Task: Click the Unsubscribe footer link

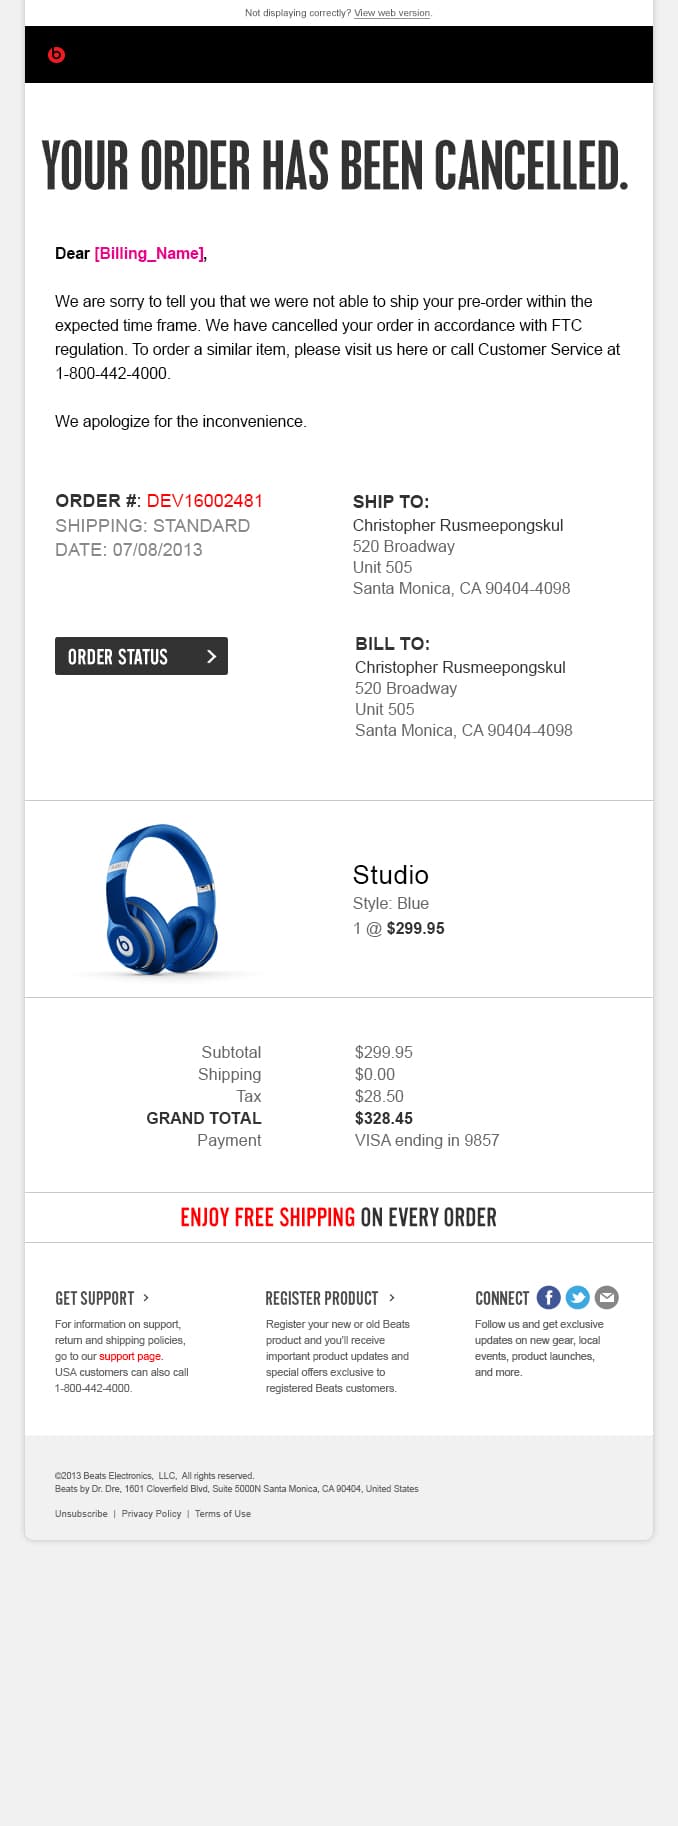Action: [x=81, y=1513]
